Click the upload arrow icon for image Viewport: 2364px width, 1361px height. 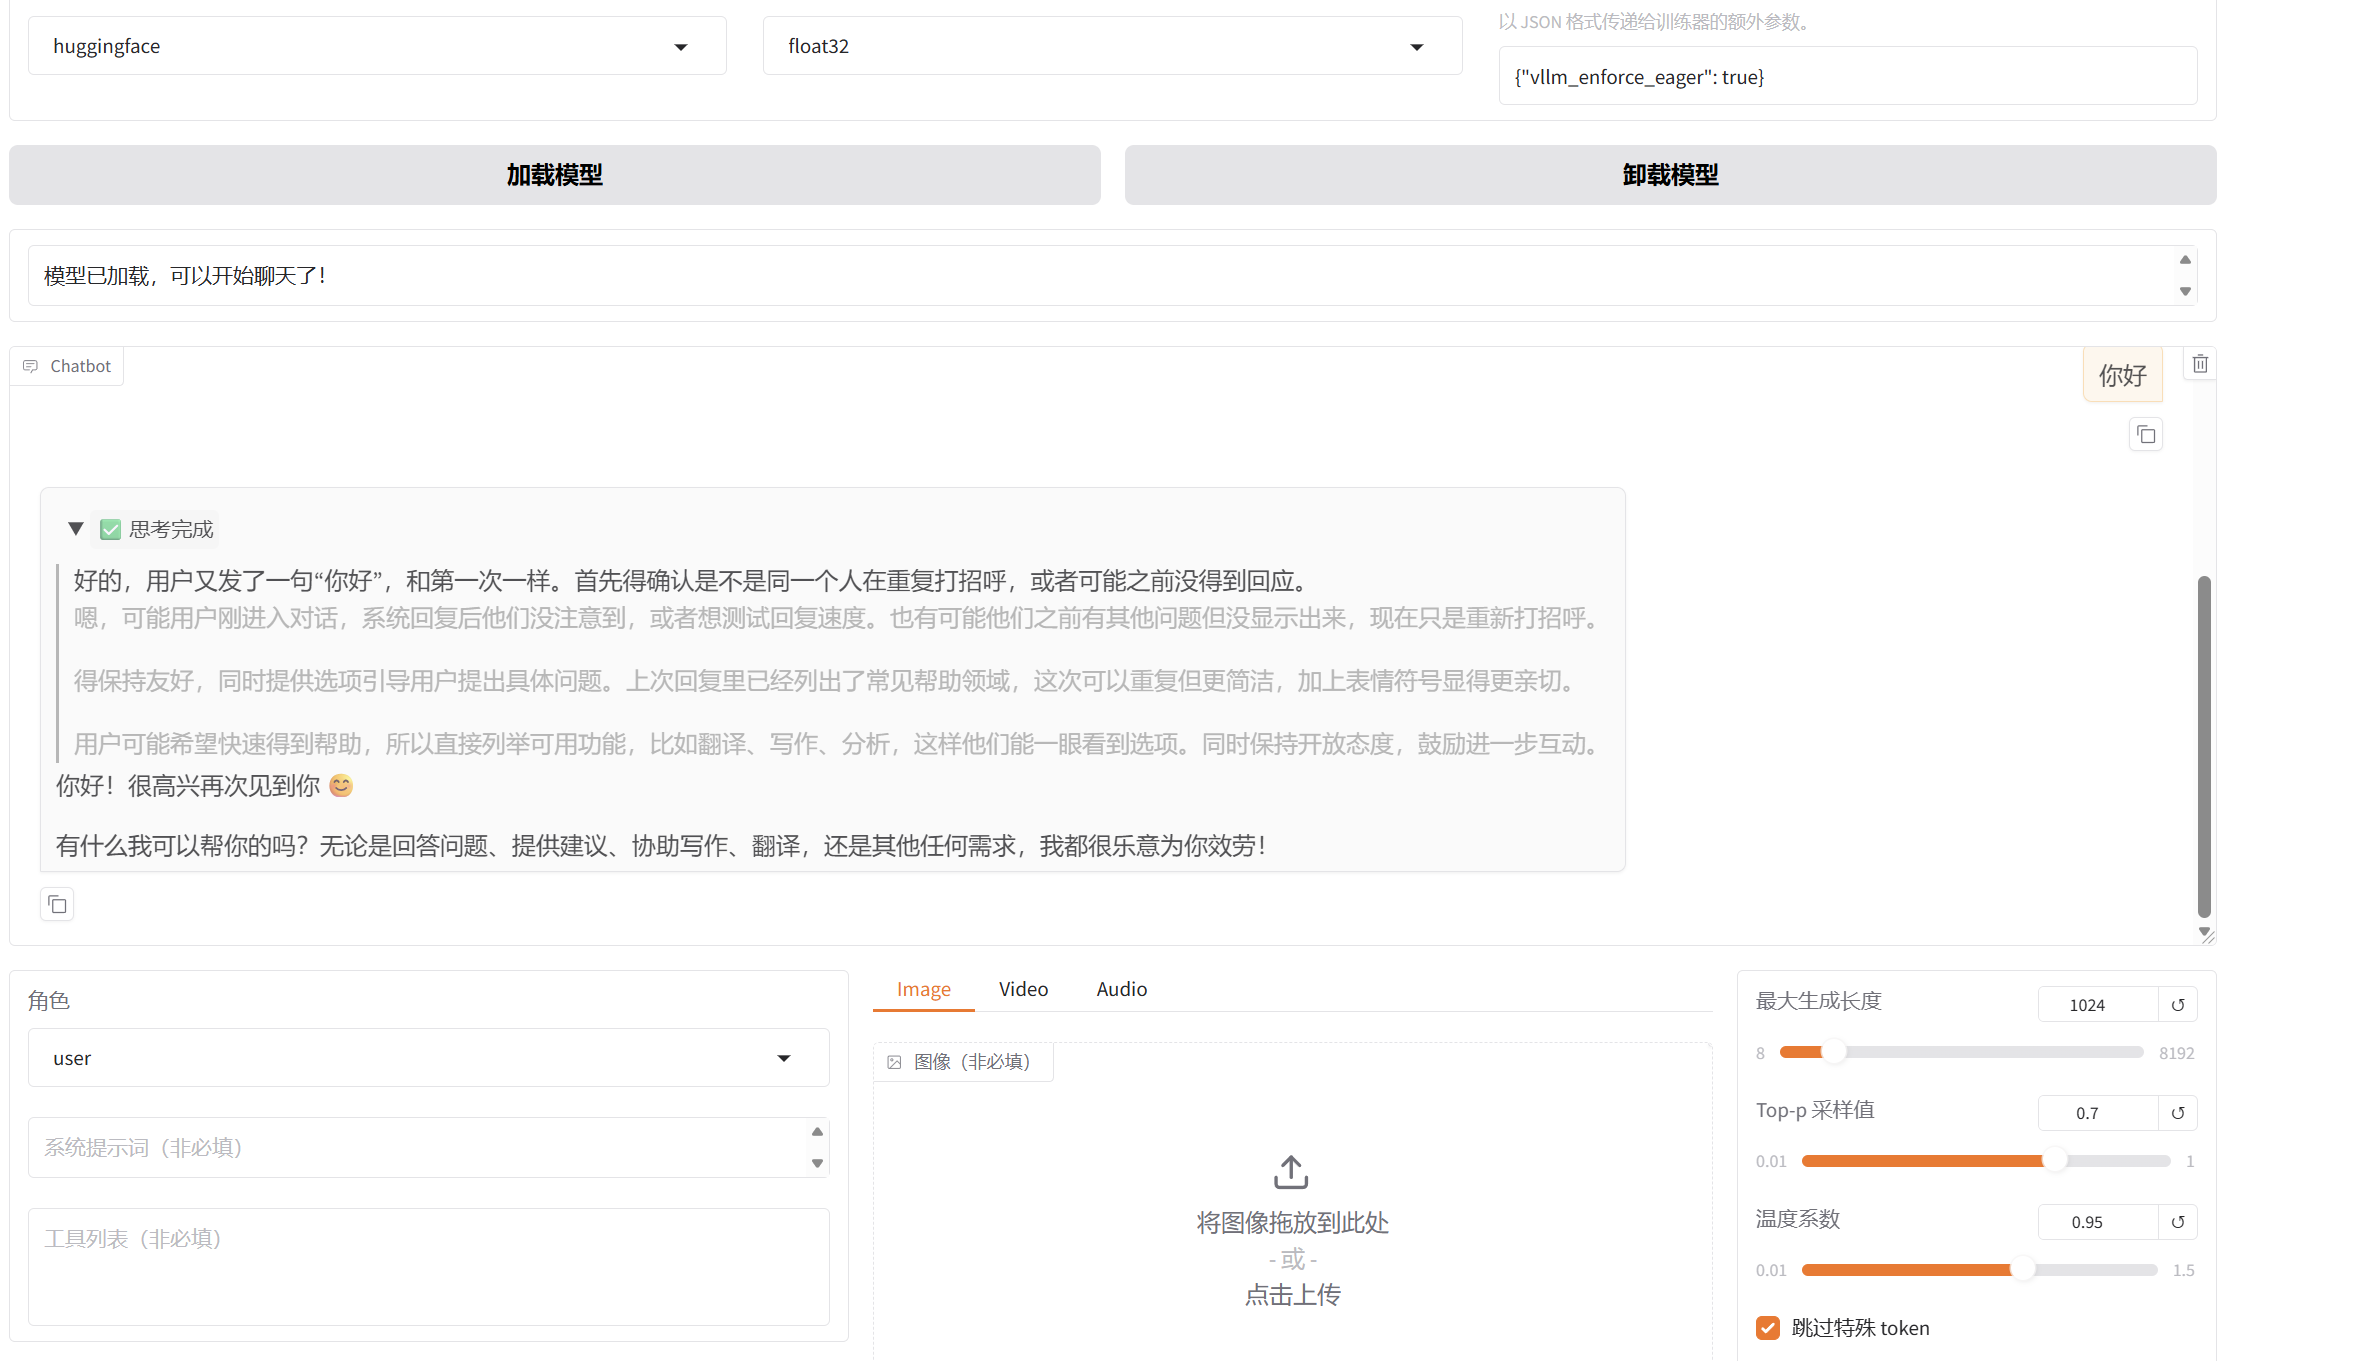pyautogui.click(x=1291, y=1172)
